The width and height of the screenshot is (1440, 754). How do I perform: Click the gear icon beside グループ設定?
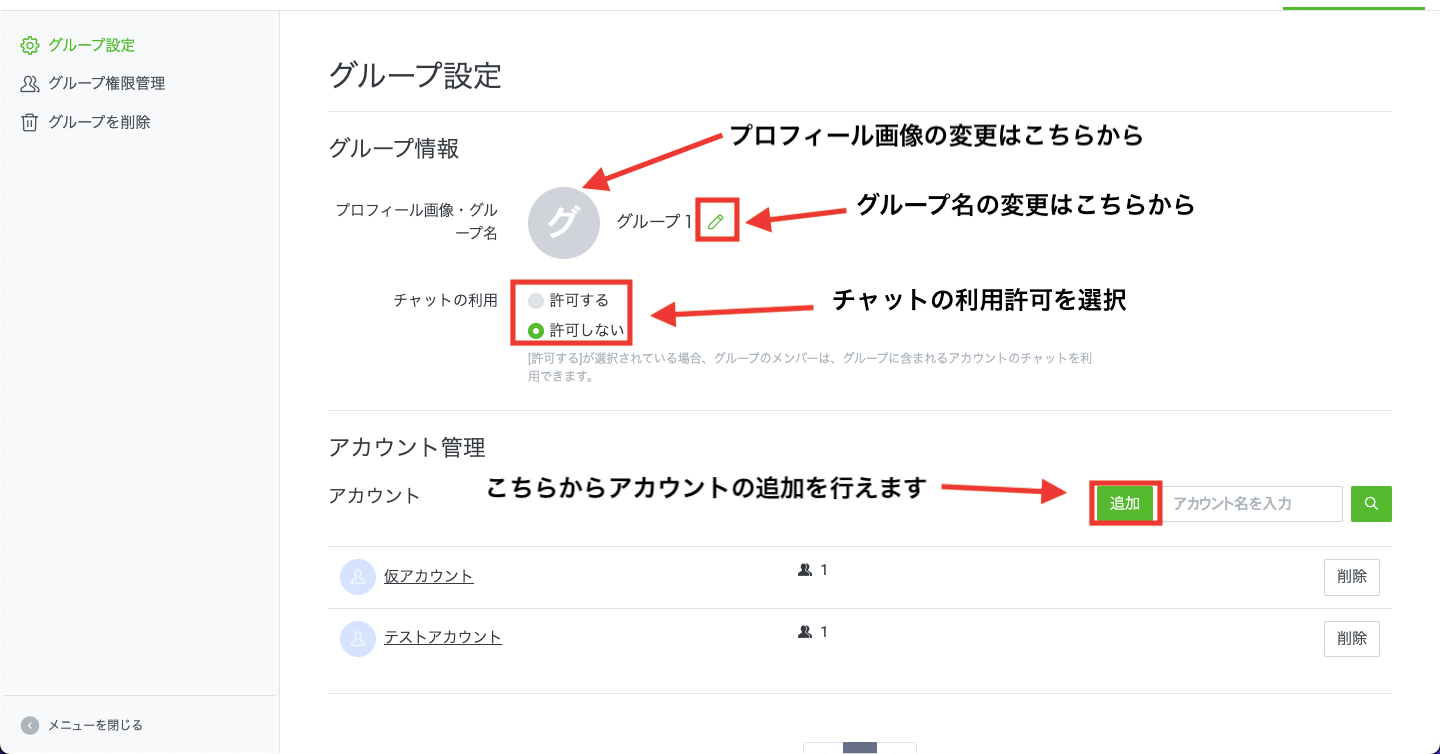[30, 46]
